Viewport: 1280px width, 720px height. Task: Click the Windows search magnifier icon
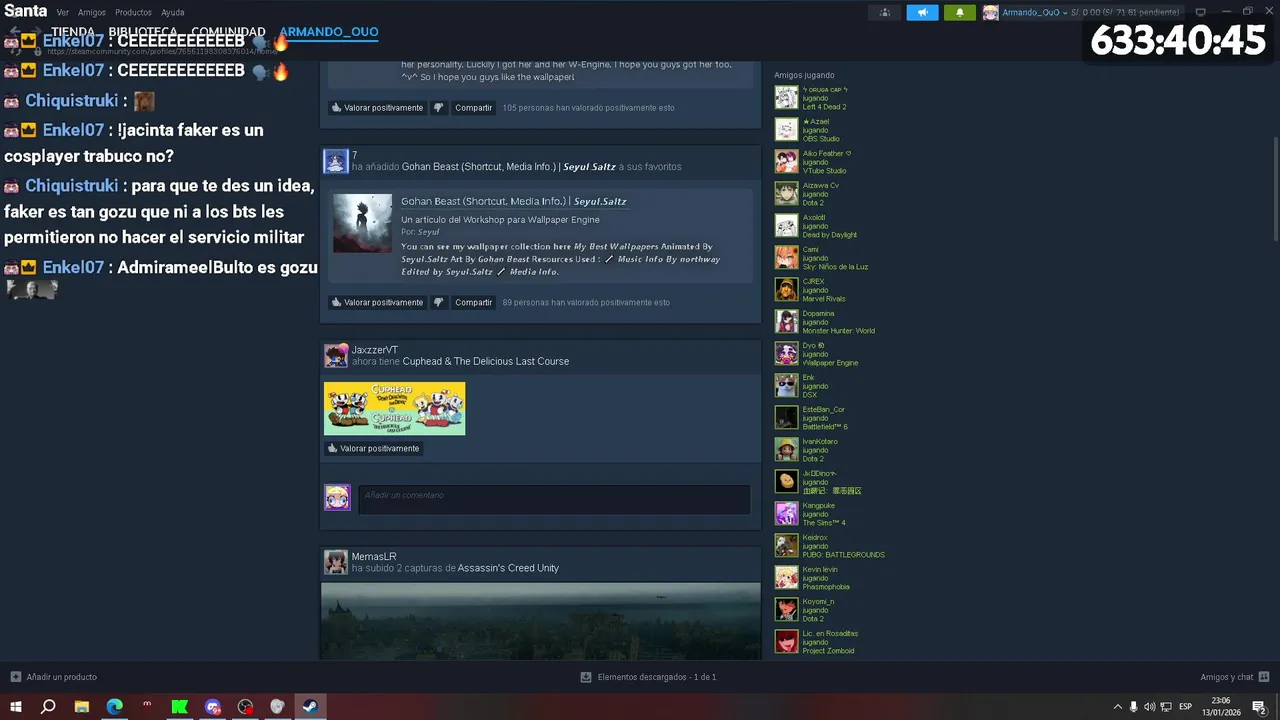click(x=48, y=706)
